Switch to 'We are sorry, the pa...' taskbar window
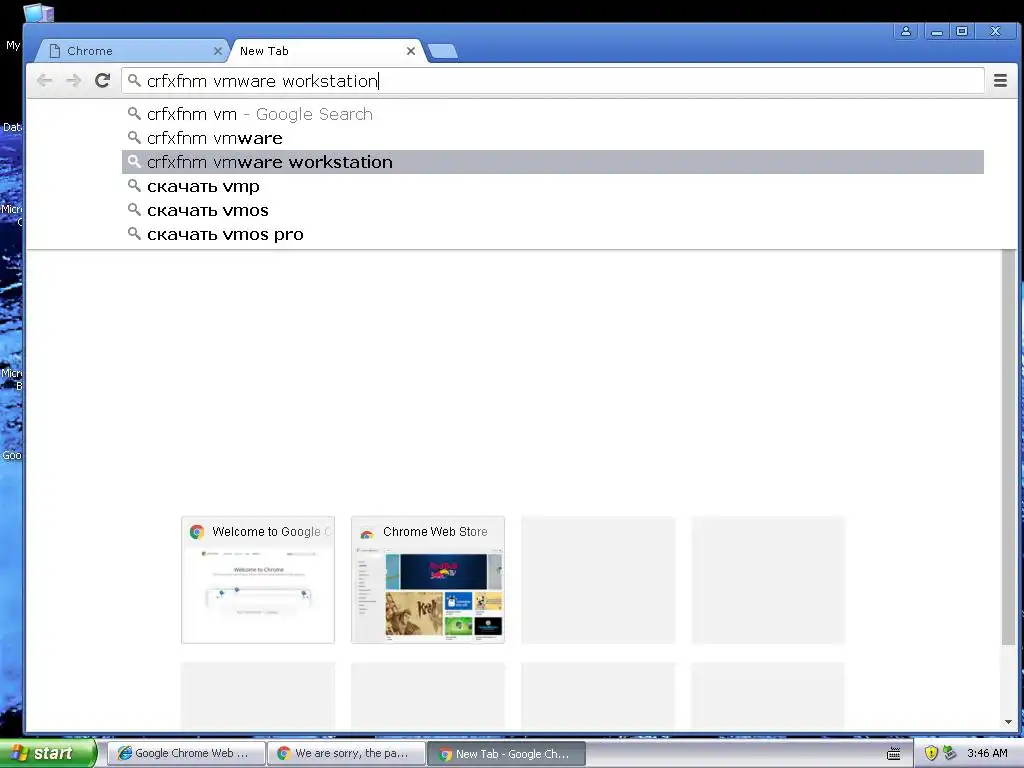The height and width of the screenshot is (768, 1024). click(346, 754)
